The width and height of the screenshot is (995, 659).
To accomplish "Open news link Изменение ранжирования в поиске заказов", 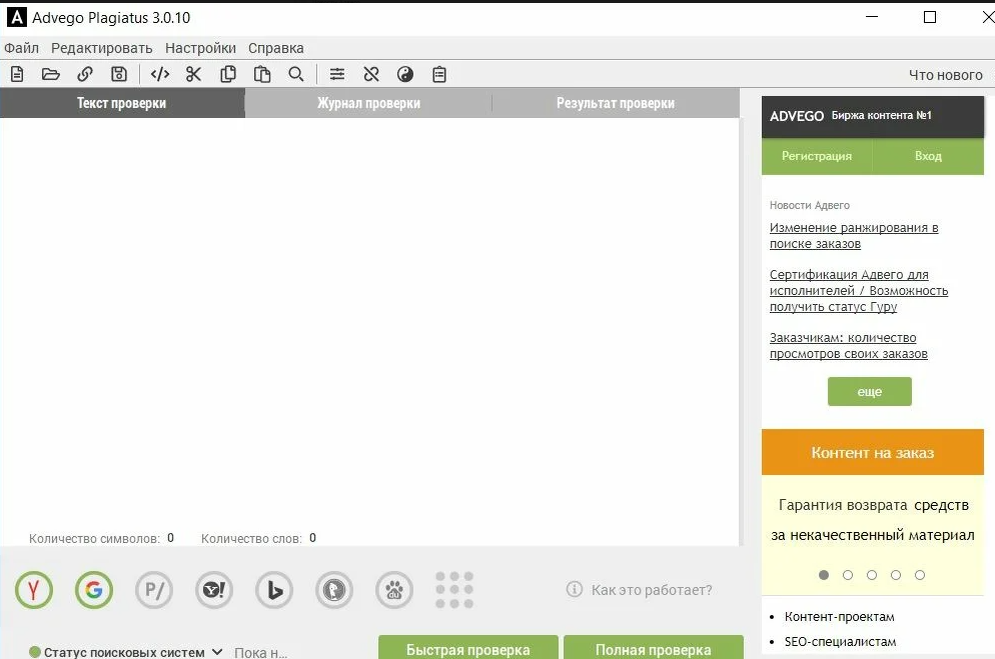I will [x=854, y=235].
